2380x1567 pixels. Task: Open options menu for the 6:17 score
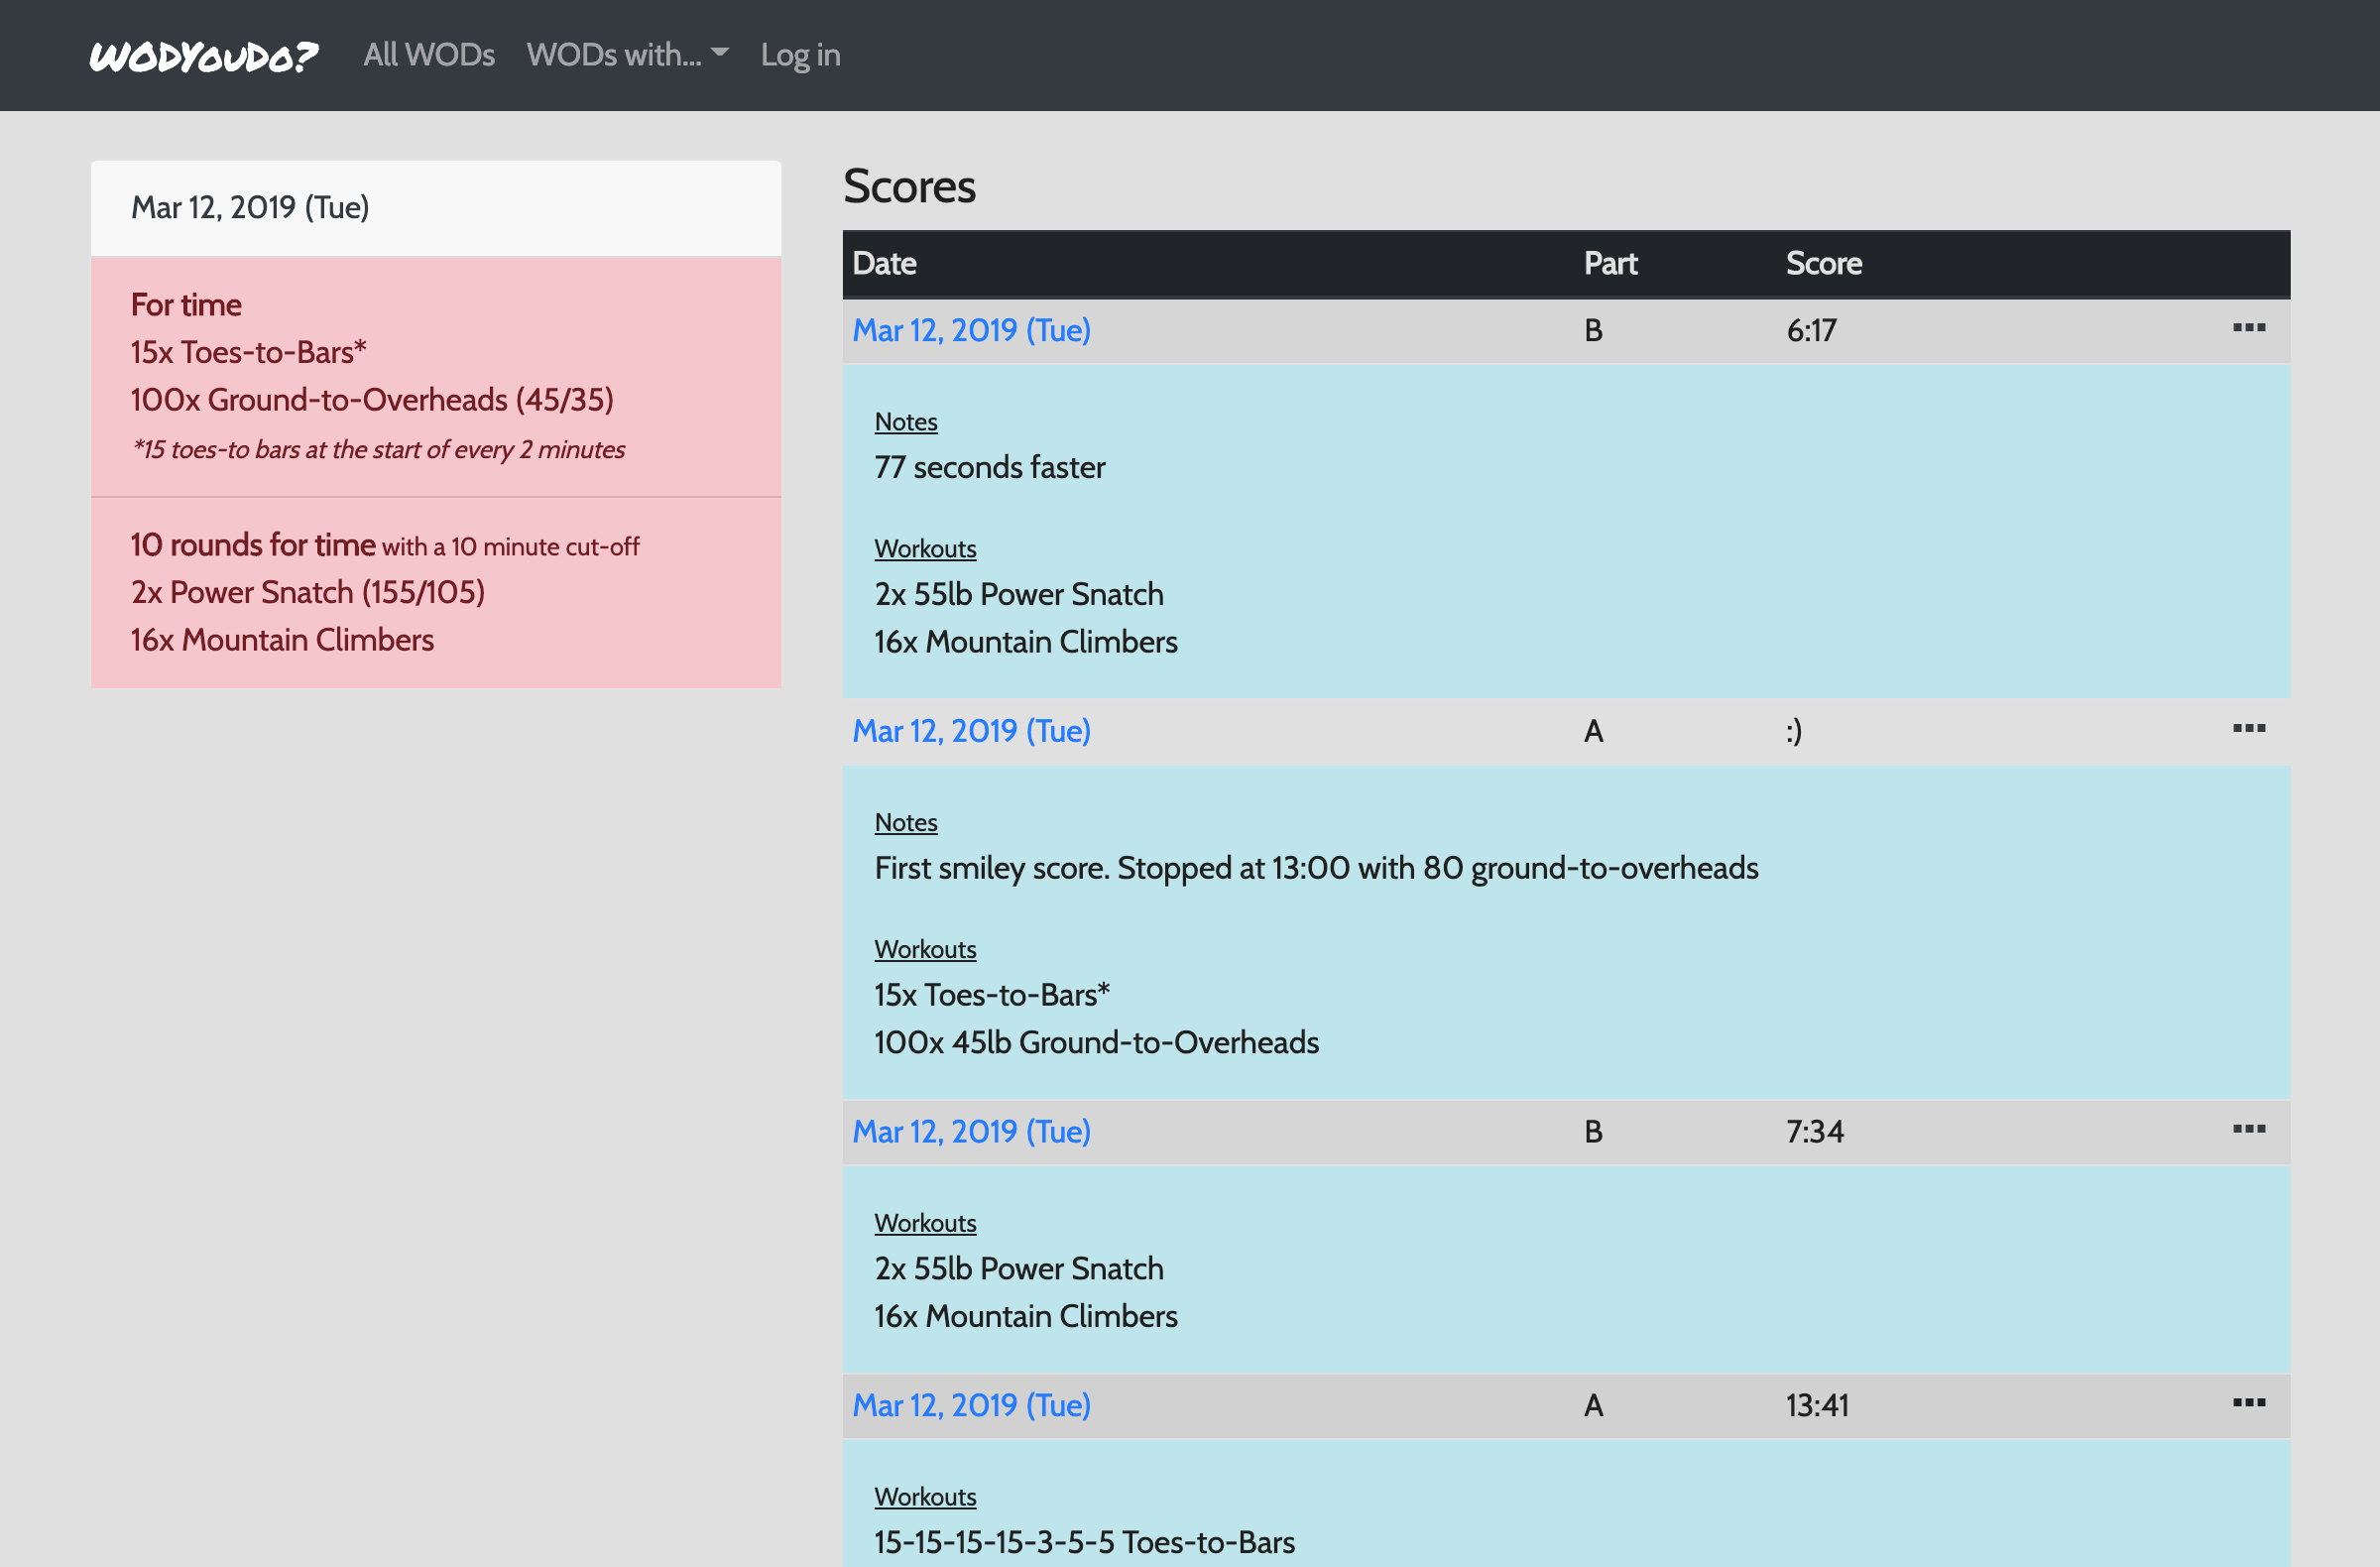[2249, 328]
